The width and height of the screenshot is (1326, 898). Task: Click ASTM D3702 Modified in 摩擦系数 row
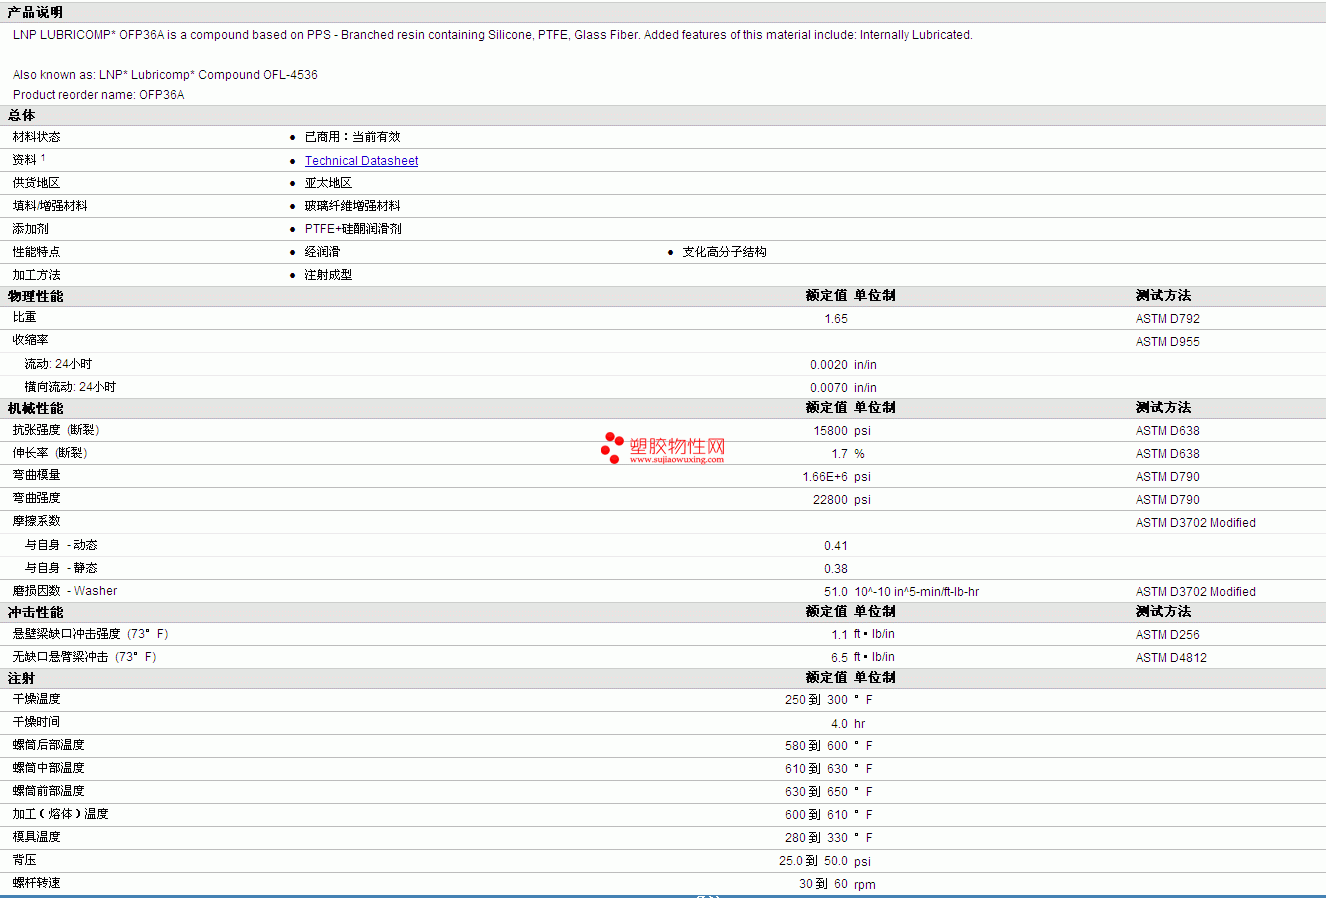[1195, 523]
